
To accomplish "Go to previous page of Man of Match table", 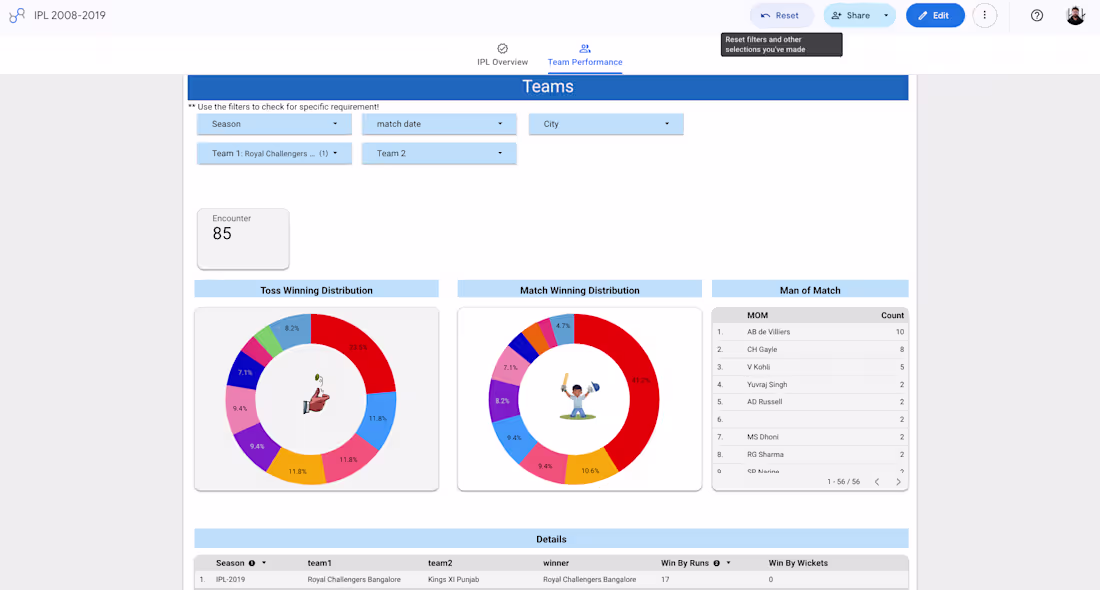I will (877, 481).
